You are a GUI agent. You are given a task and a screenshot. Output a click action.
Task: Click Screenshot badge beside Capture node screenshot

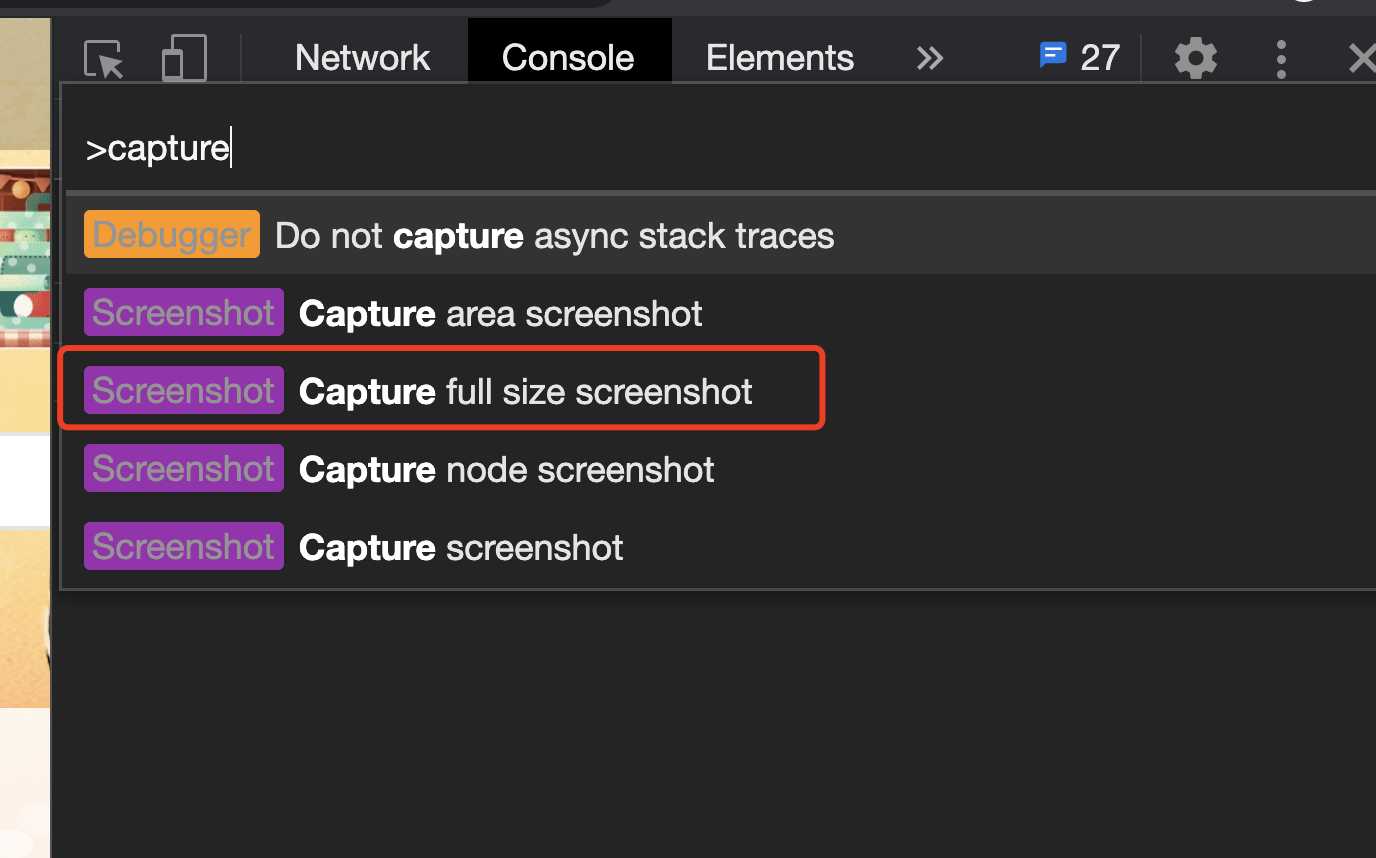[x=184, y=468]
